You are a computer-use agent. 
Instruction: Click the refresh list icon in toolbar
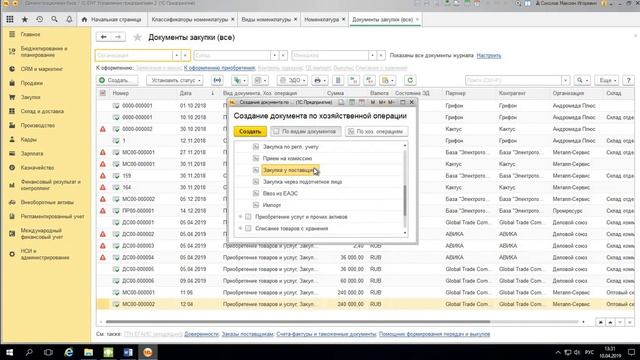pos(410,80)
